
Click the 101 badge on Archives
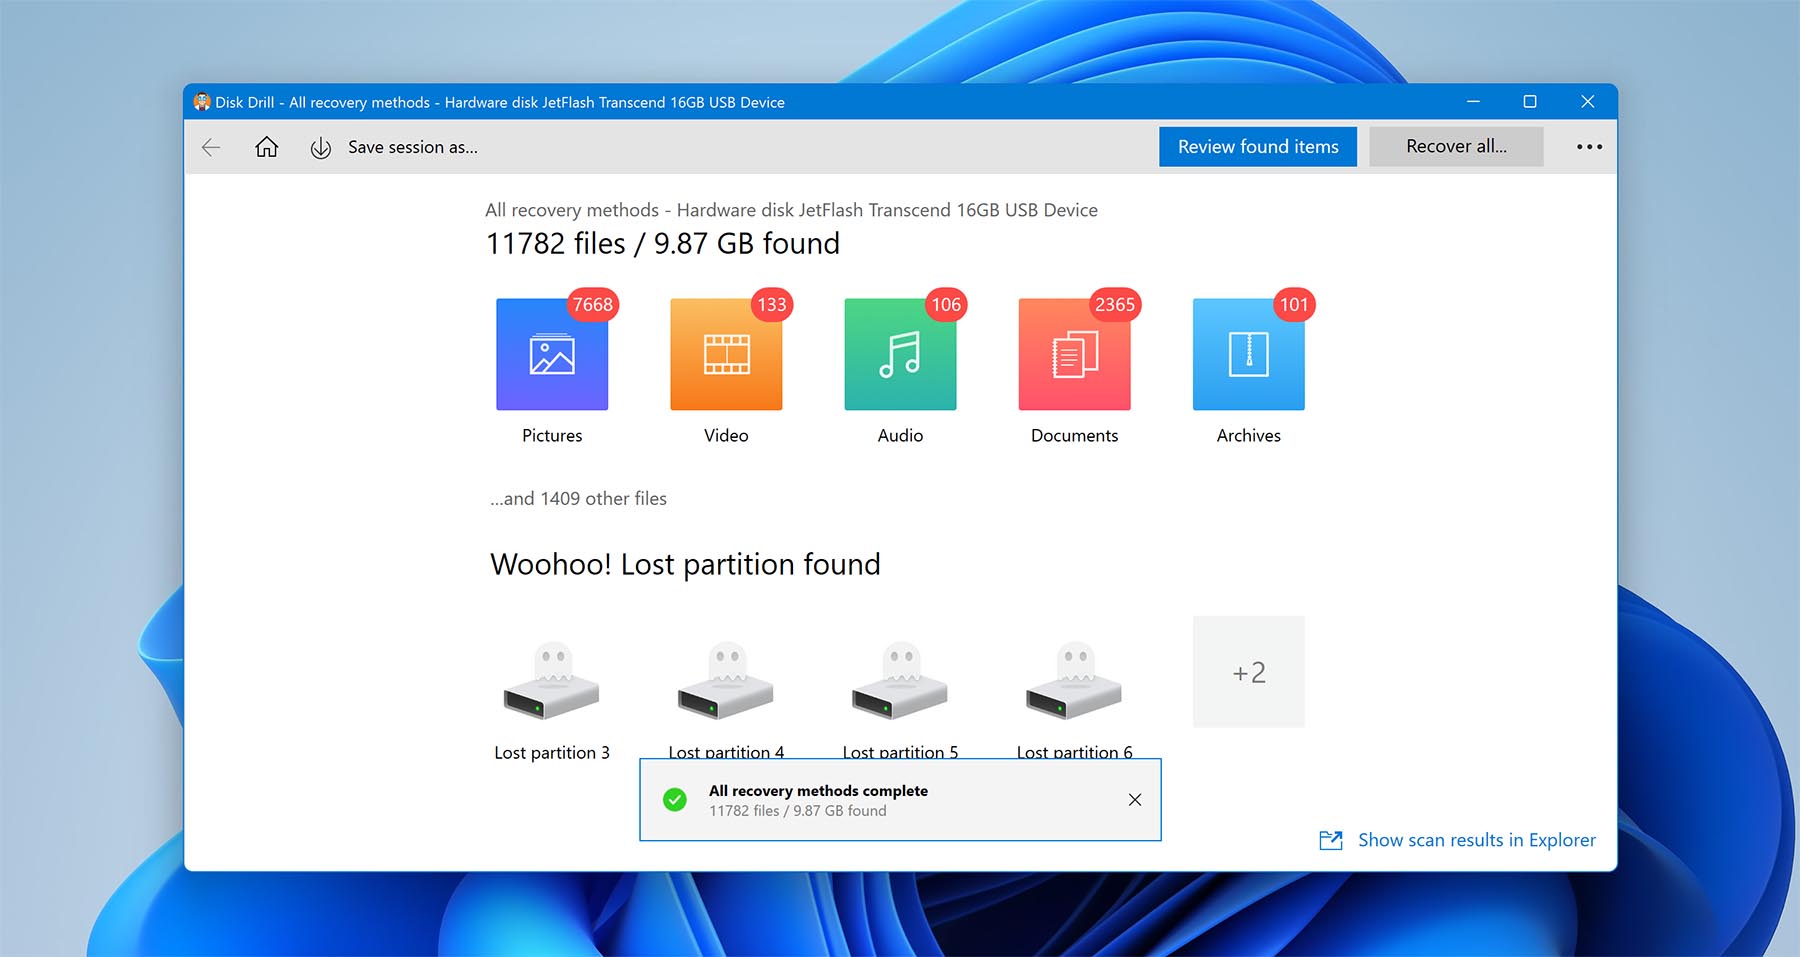click(x=1294, y=304)
